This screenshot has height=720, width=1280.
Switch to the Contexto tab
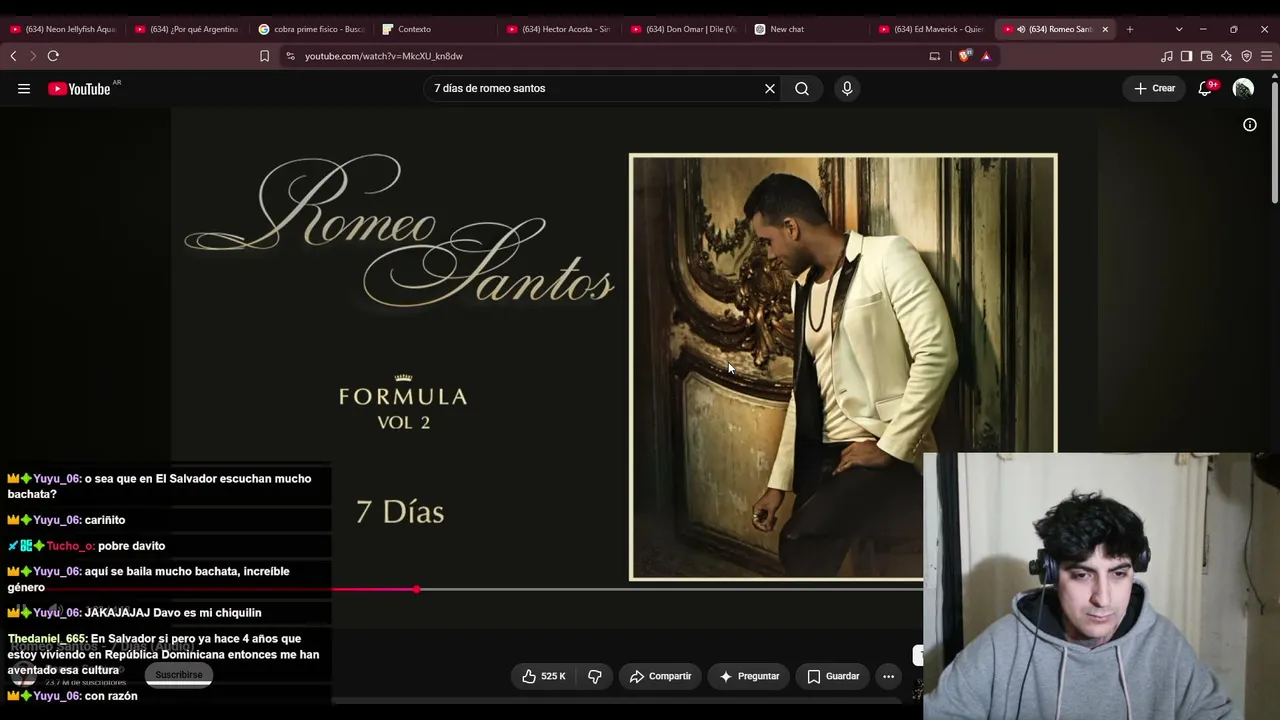coord(435,29)
